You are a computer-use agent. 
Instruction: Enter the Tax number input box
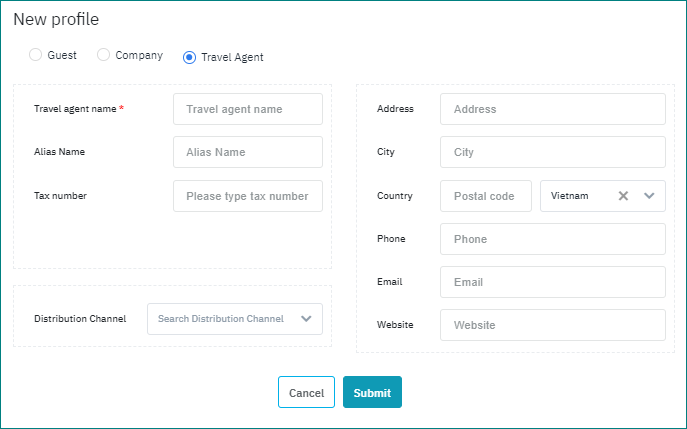point(248,196)
